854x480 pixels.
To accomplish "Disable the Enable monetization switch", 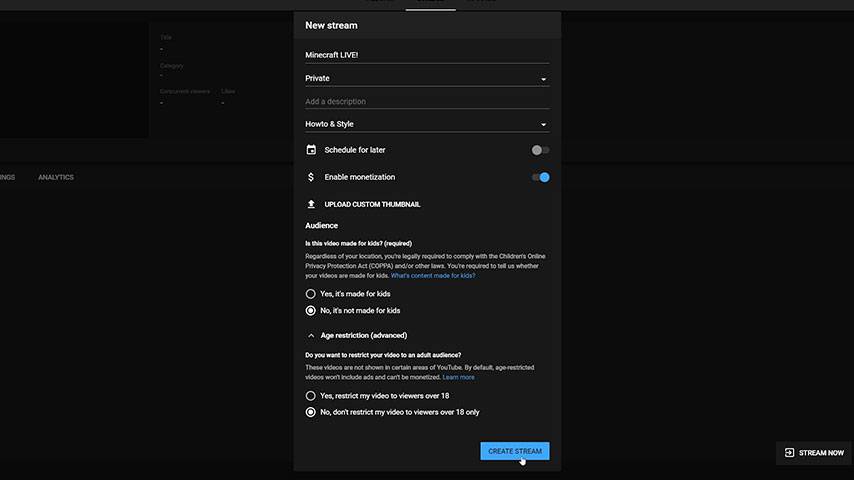I will [540, 177].
